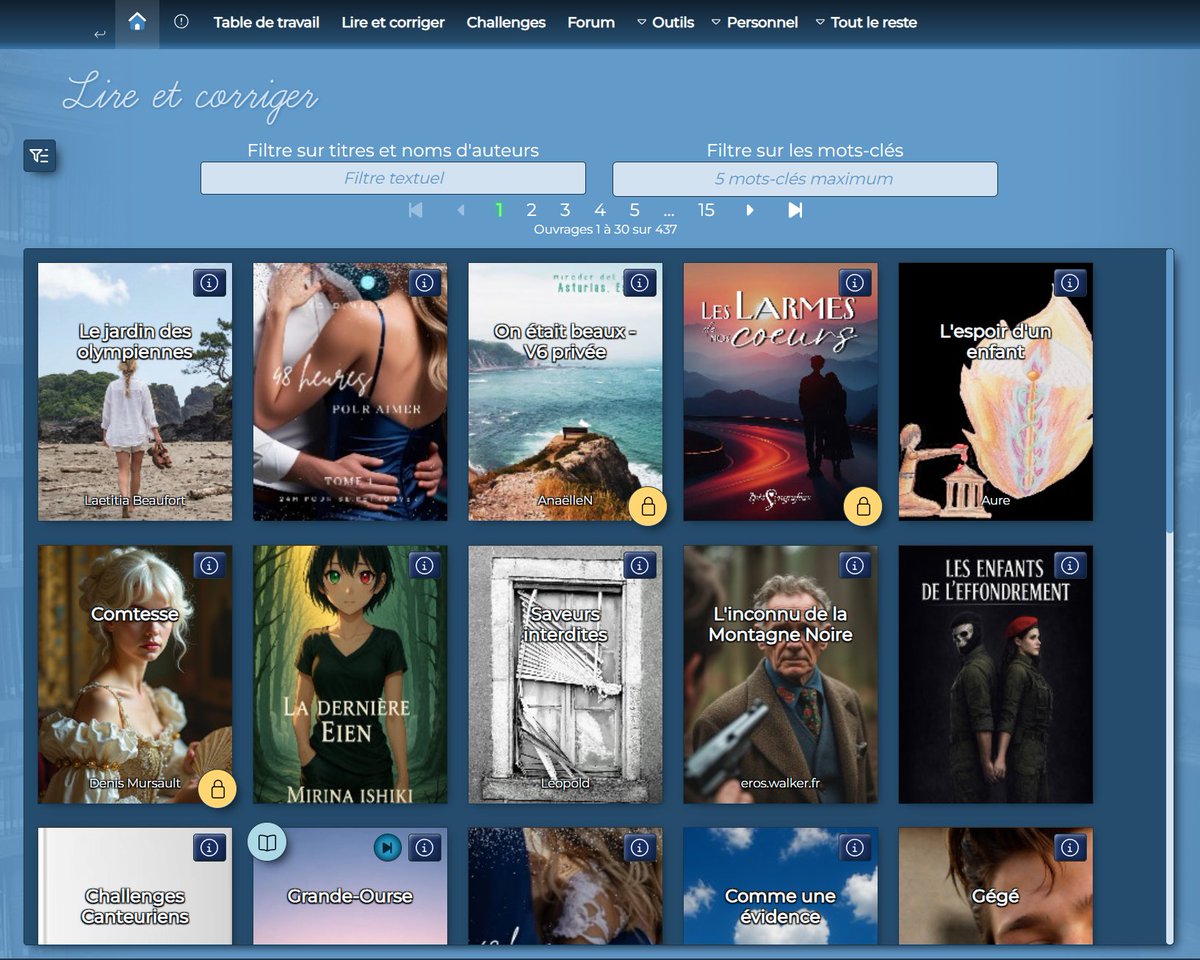Click lock icon on Les Larmes cover
The width and height of the screenshot is (1200, 960).
(x=863, y=506)
